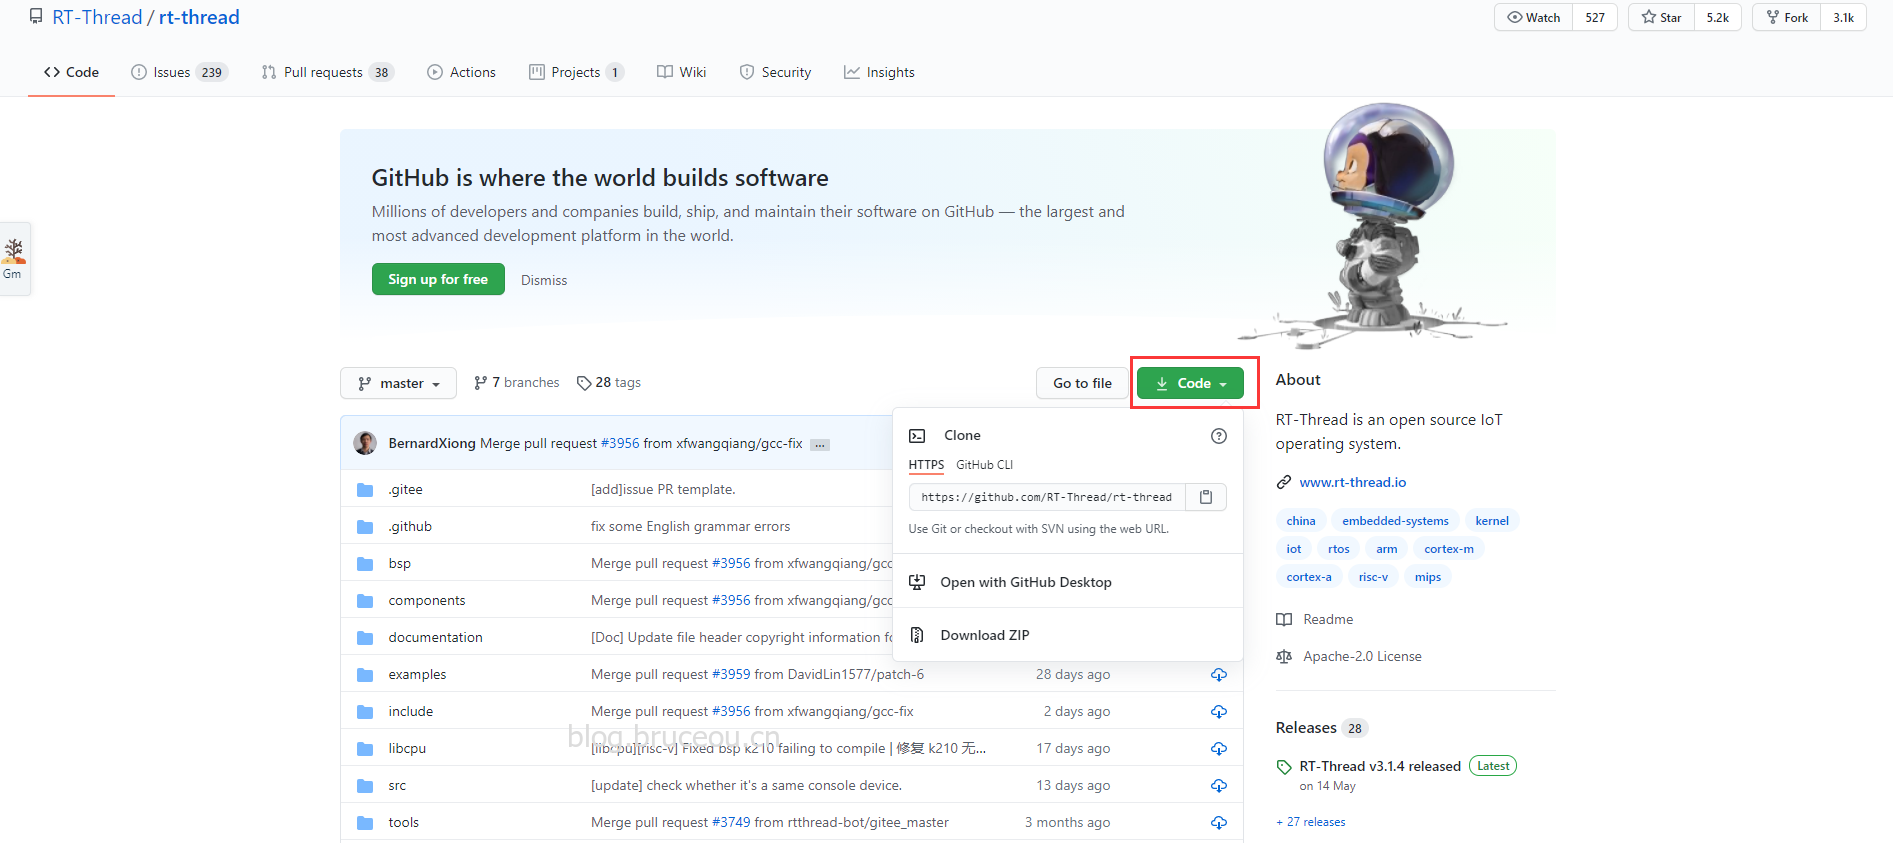View the 7 branches link
The image size is (1893, 843).
tap(517, 382)
